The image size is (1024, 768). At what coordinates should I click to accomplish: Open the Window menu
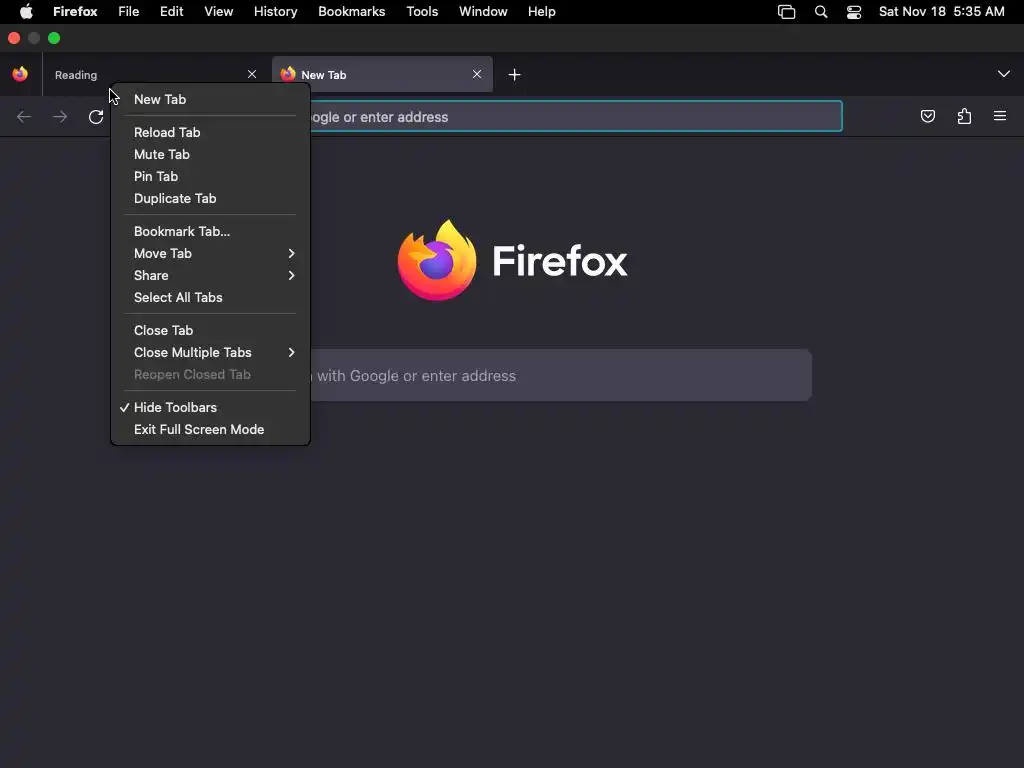coord(483,12)
